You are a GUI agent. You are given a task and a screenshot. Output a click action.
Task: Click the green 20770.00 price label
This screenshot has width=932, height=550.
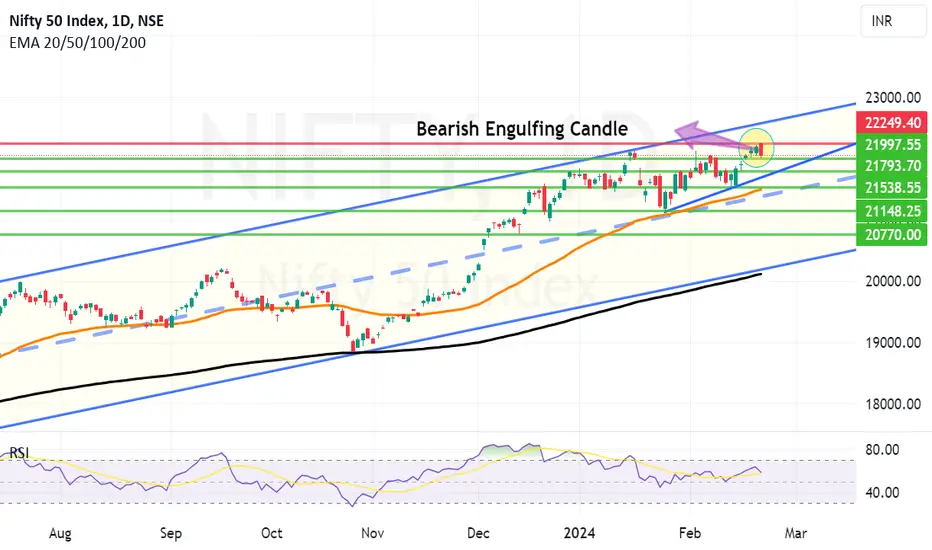pyautogui.click(x=892, y=234)
